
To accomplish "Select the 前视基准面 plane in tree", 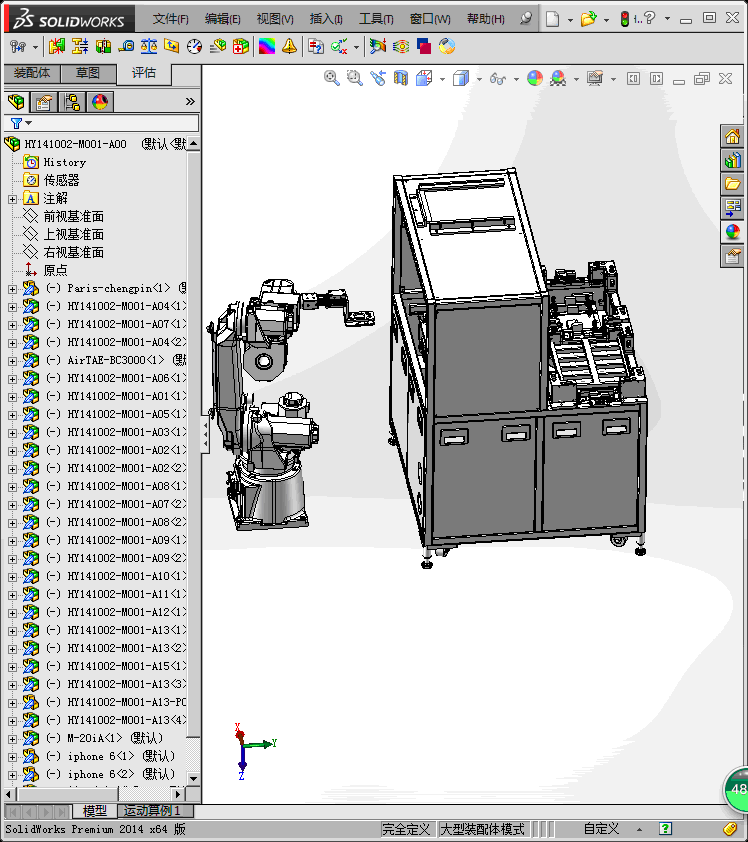I will click(x=73, y=216).
